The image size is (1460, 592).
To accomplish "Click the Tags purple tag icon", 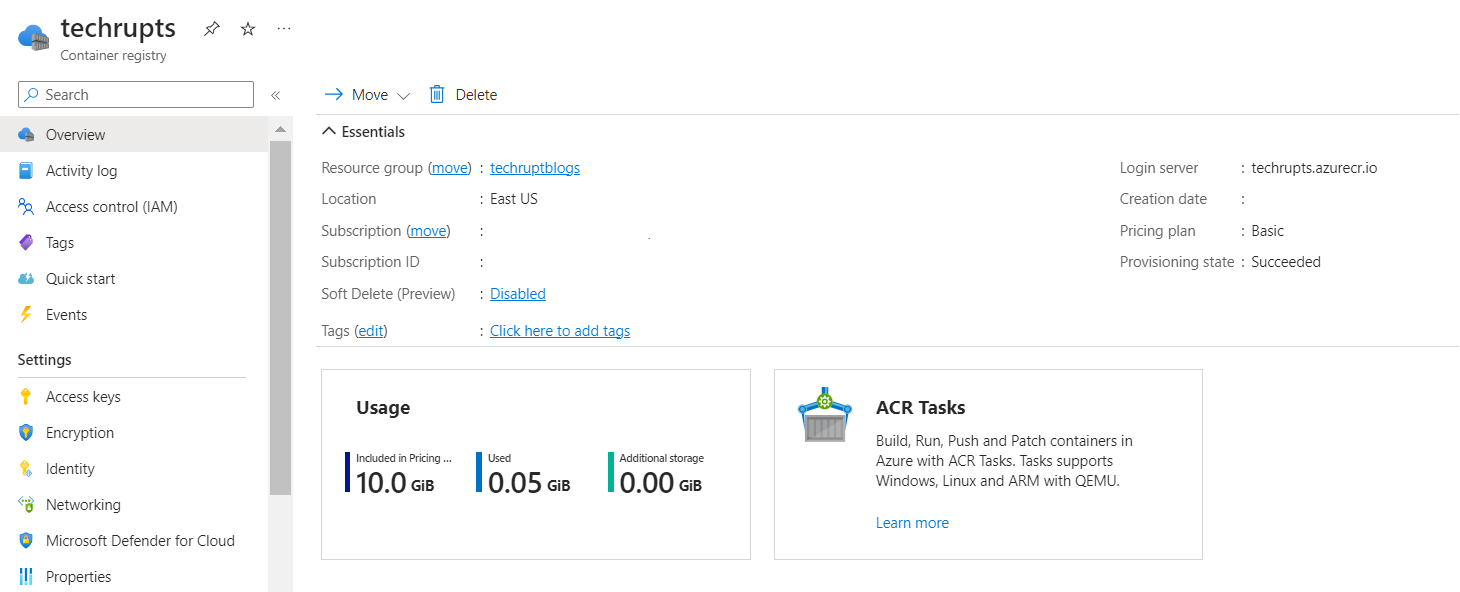I will pos(26,243).
